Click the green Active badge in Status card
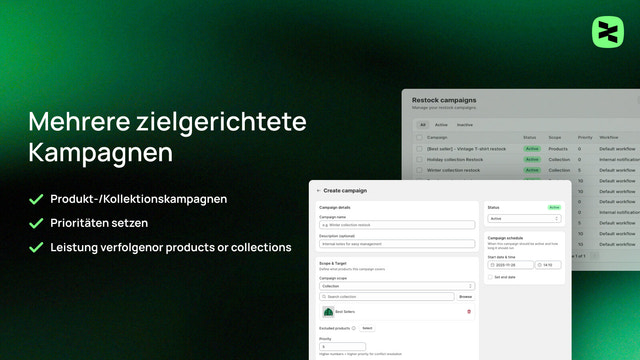640x360 pixels. click(554, 207)
